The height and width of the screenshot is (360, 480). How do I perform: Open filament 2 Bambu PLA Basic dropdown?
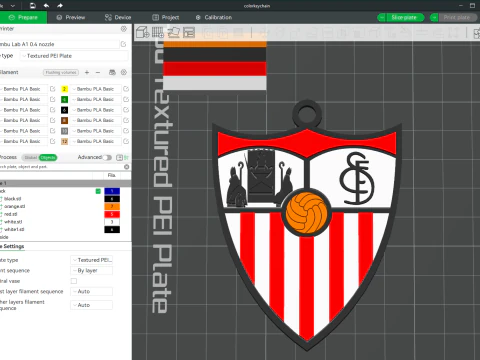(x=95, y=89)
